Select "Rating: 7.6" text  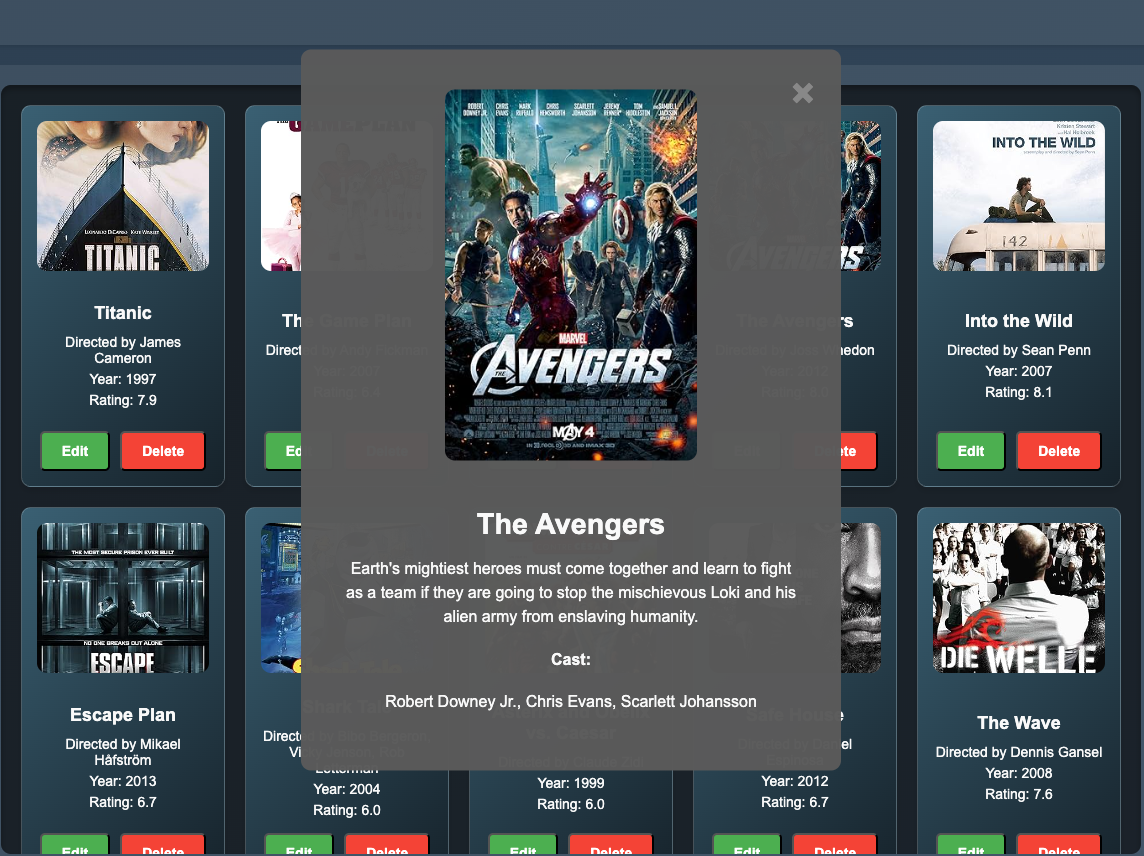coord(1019,794)
